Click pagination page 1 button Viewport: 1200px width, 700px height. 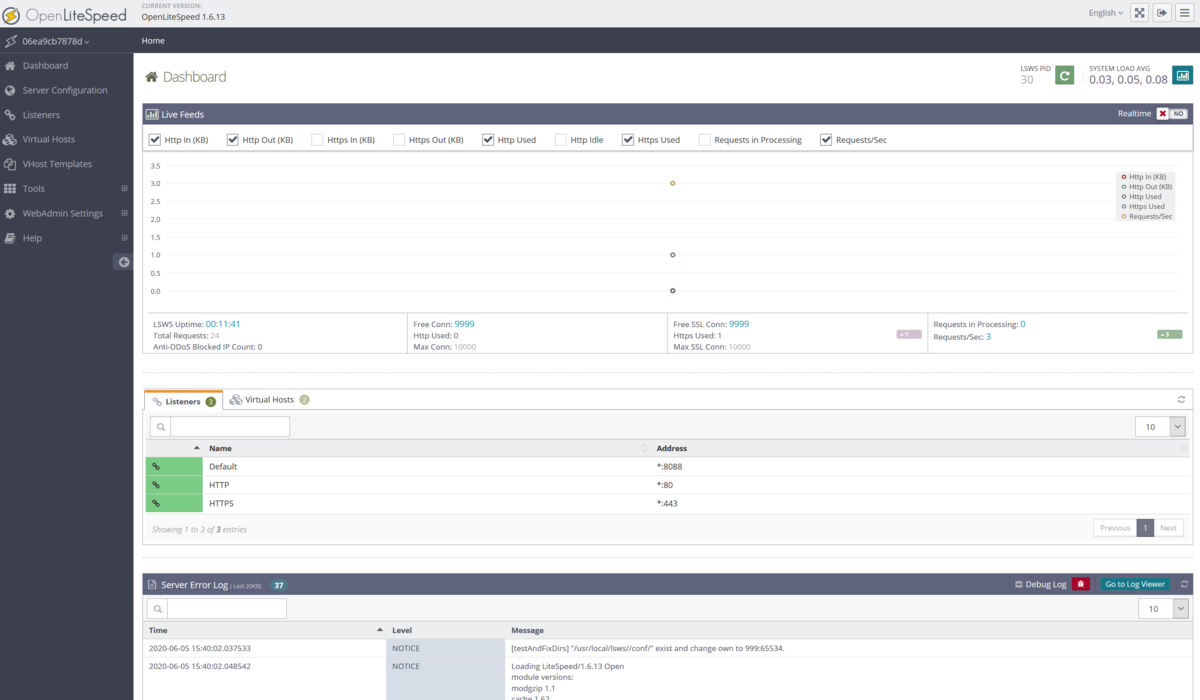[1145, 528]
